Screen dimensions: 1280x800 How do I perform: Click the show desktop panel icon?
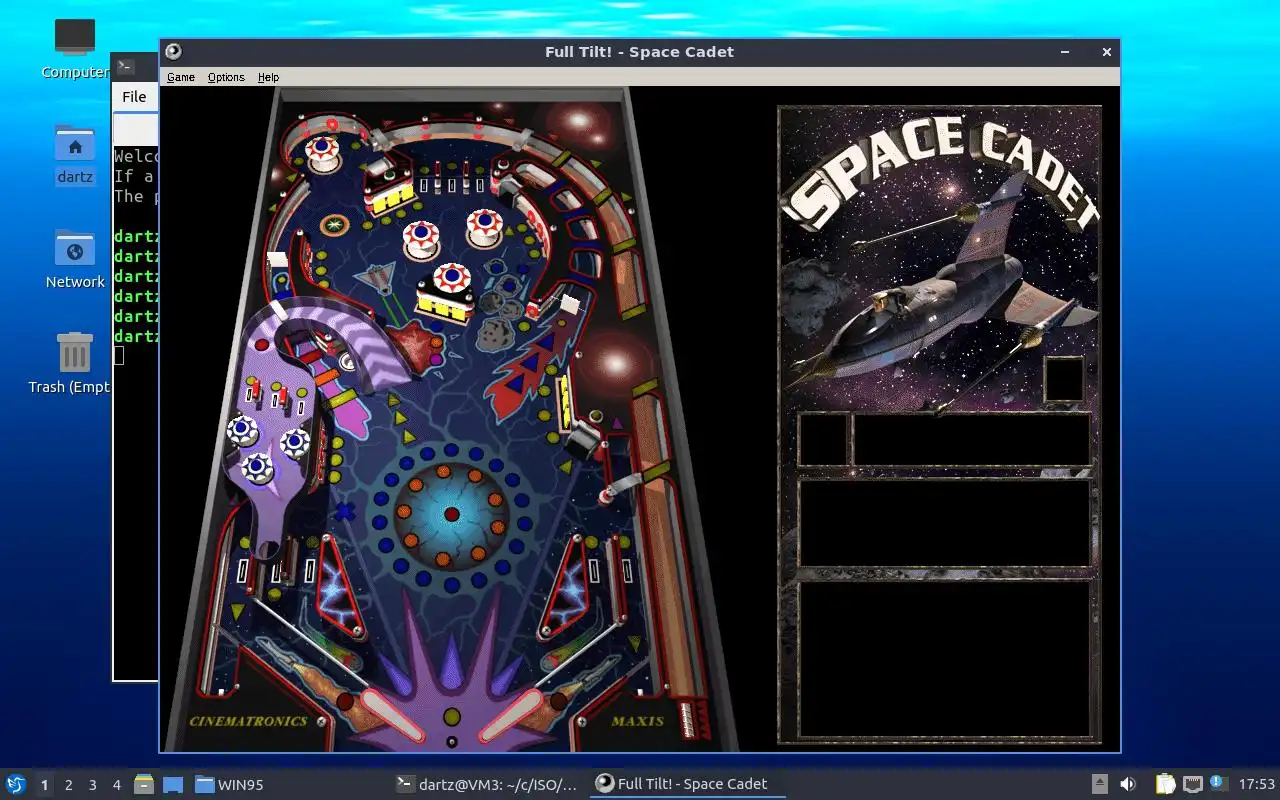pos(173,784)
